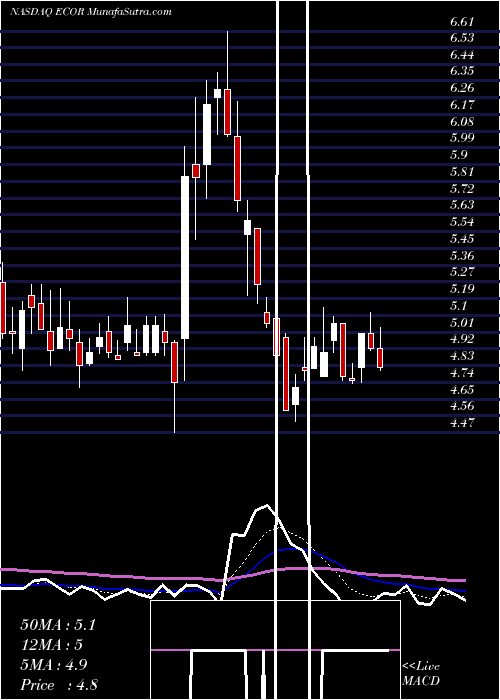
Task: Click the <<Live MACD label
Action: 421,674
